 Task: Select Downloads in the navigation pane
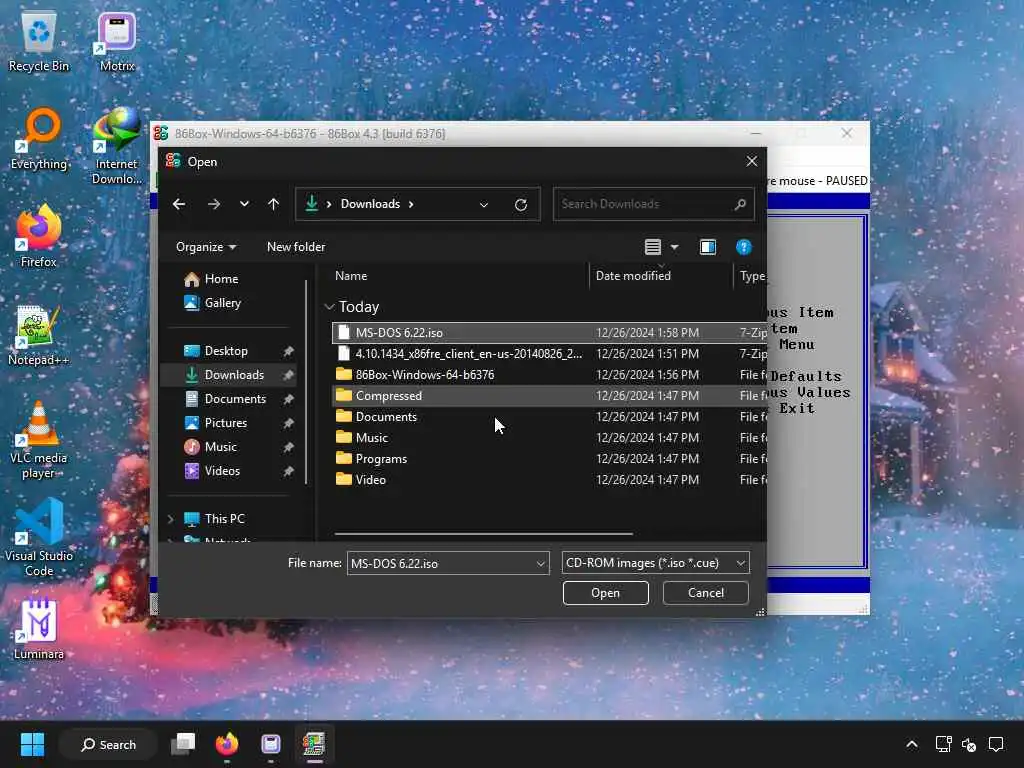coord(234,375)
